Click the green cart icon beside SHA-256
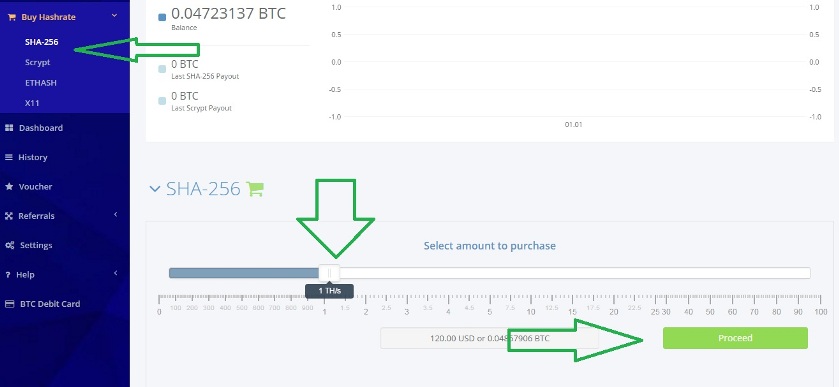The width and height of the screenshot is (839, 387). 255,189
